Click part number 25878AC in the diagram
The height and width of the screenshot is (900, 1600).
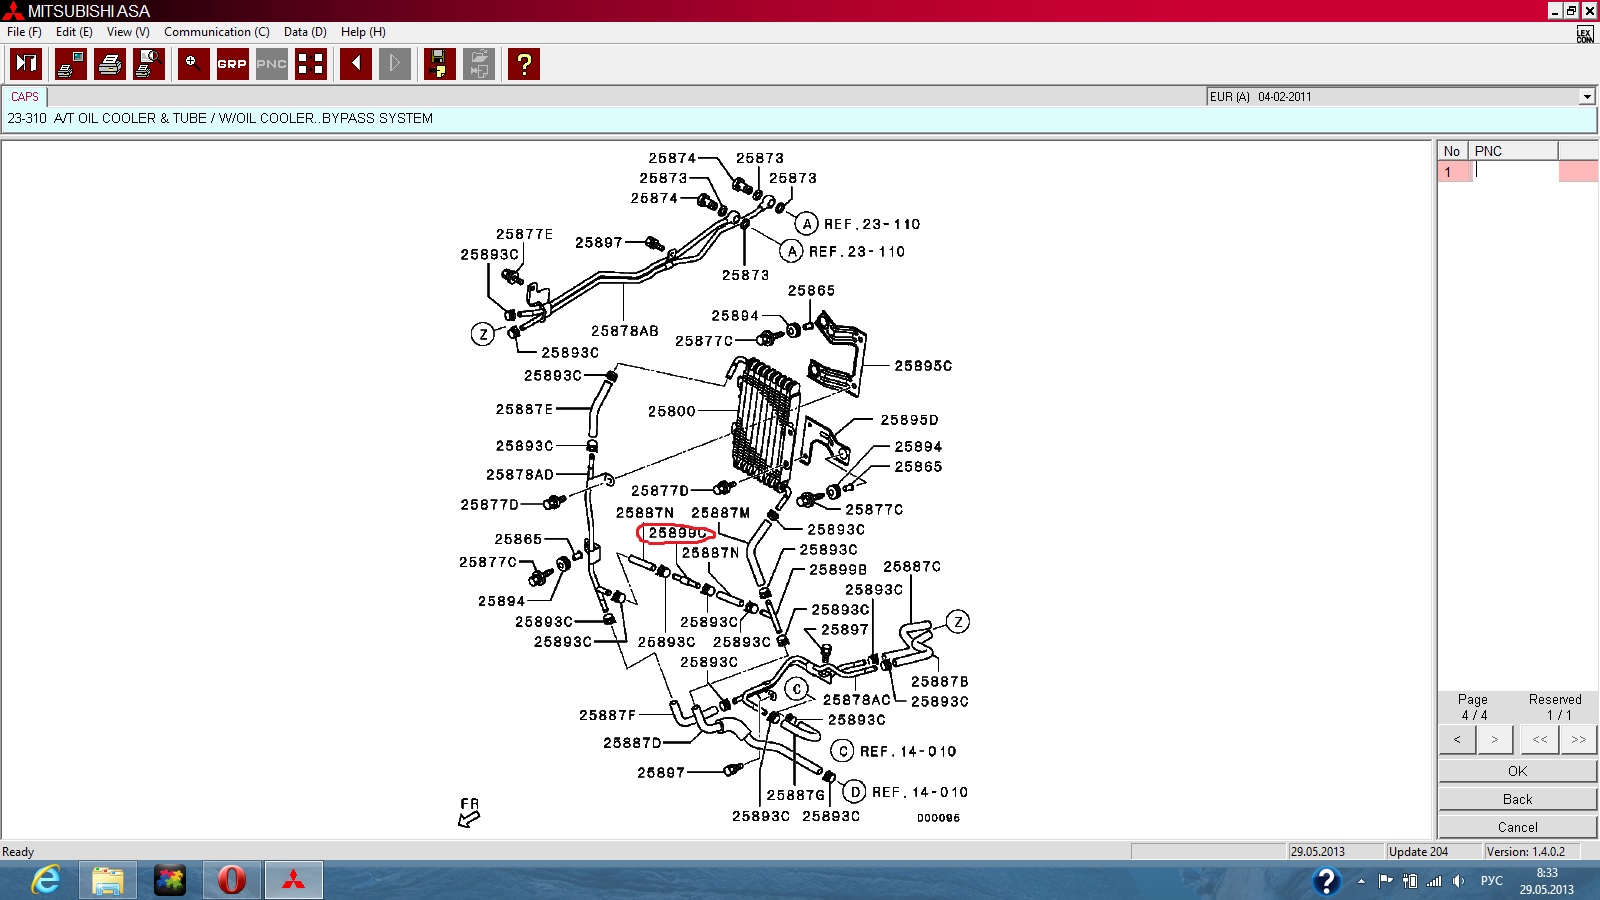coord(857,700)
